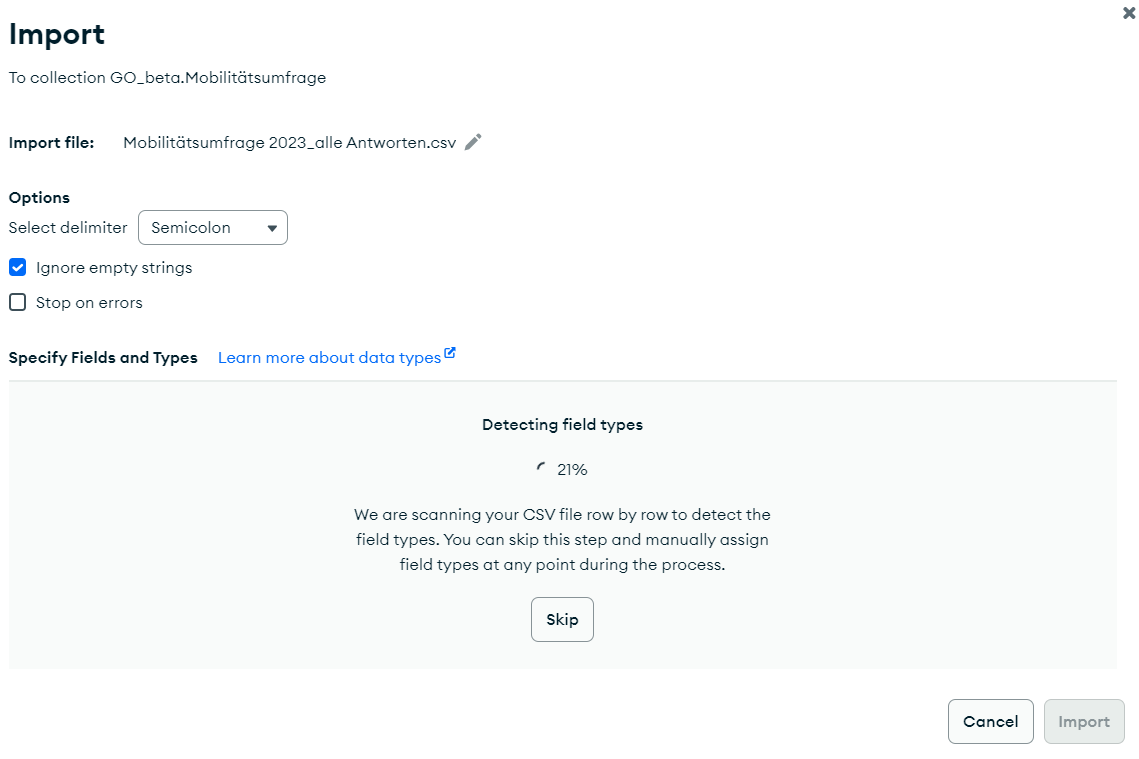Click the external-link icon beside Learn more

pos(450,353)
